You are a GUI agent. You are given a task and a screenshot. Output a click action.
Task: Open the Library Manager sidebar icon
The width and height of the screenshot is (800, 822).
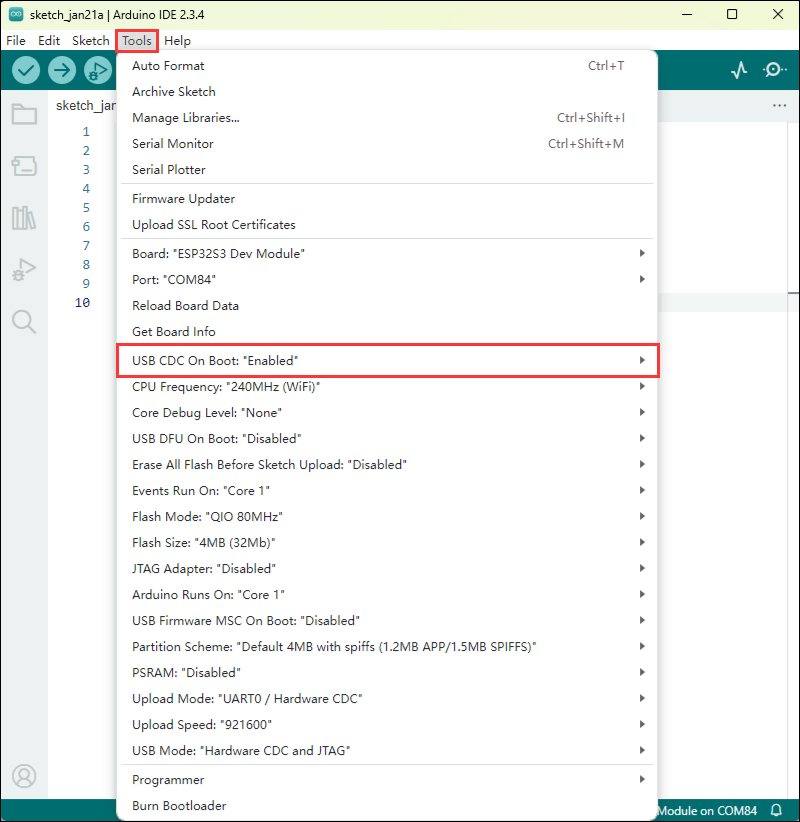click(x=24, y=218)
